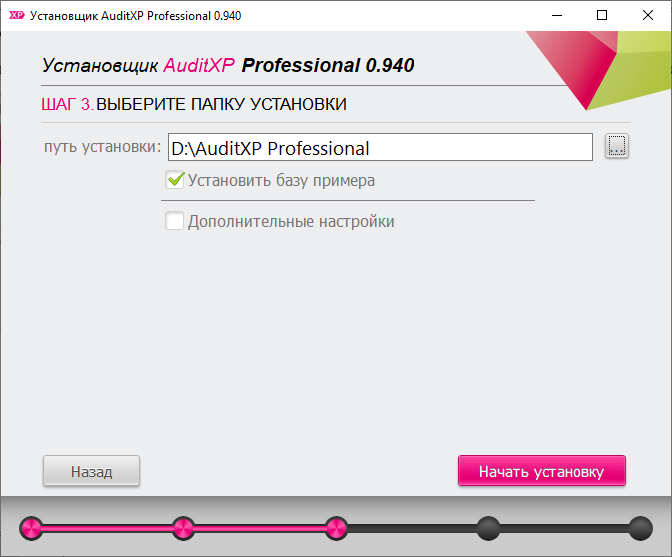Select first pink step marker on progress bar
672x557 pixels.
coord(31,528)
